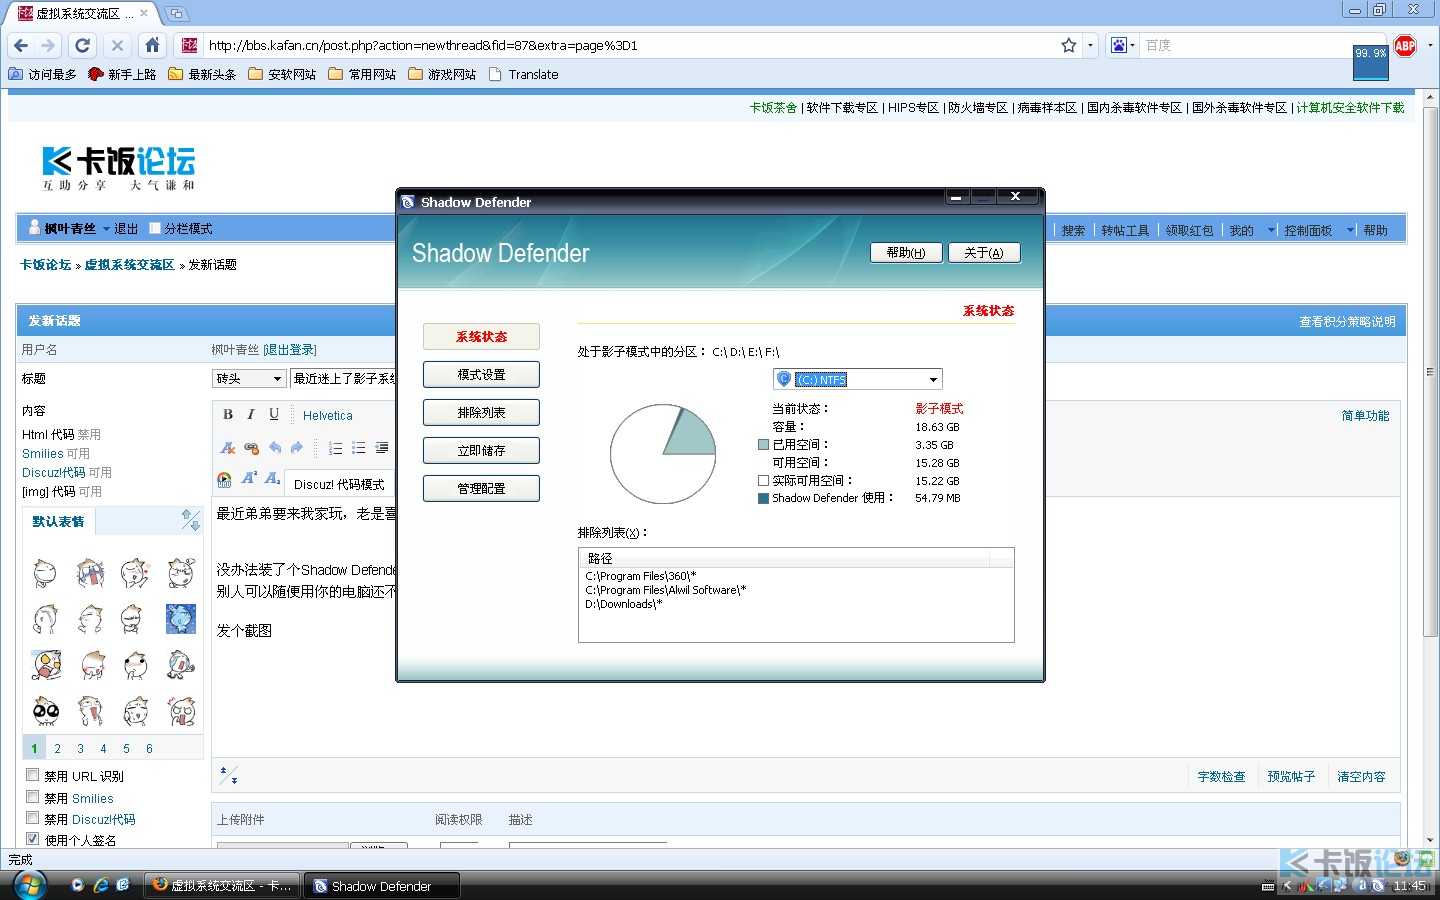Click the stop loading X icon
Viewport: 1440px width, 900px height.
[x=117, y=45]
